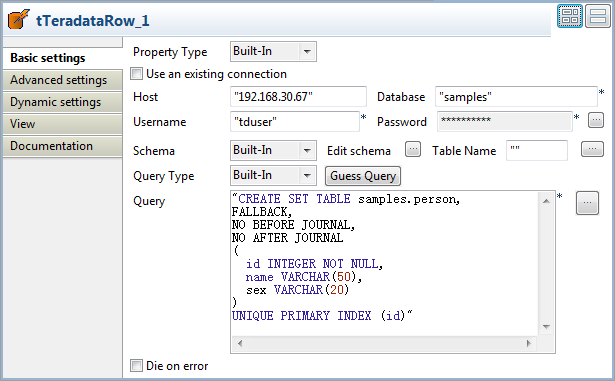Screen dimensions: 615x381
Task: Click the 'name VARCHAR(50),' line
Action: pos(304,277)
